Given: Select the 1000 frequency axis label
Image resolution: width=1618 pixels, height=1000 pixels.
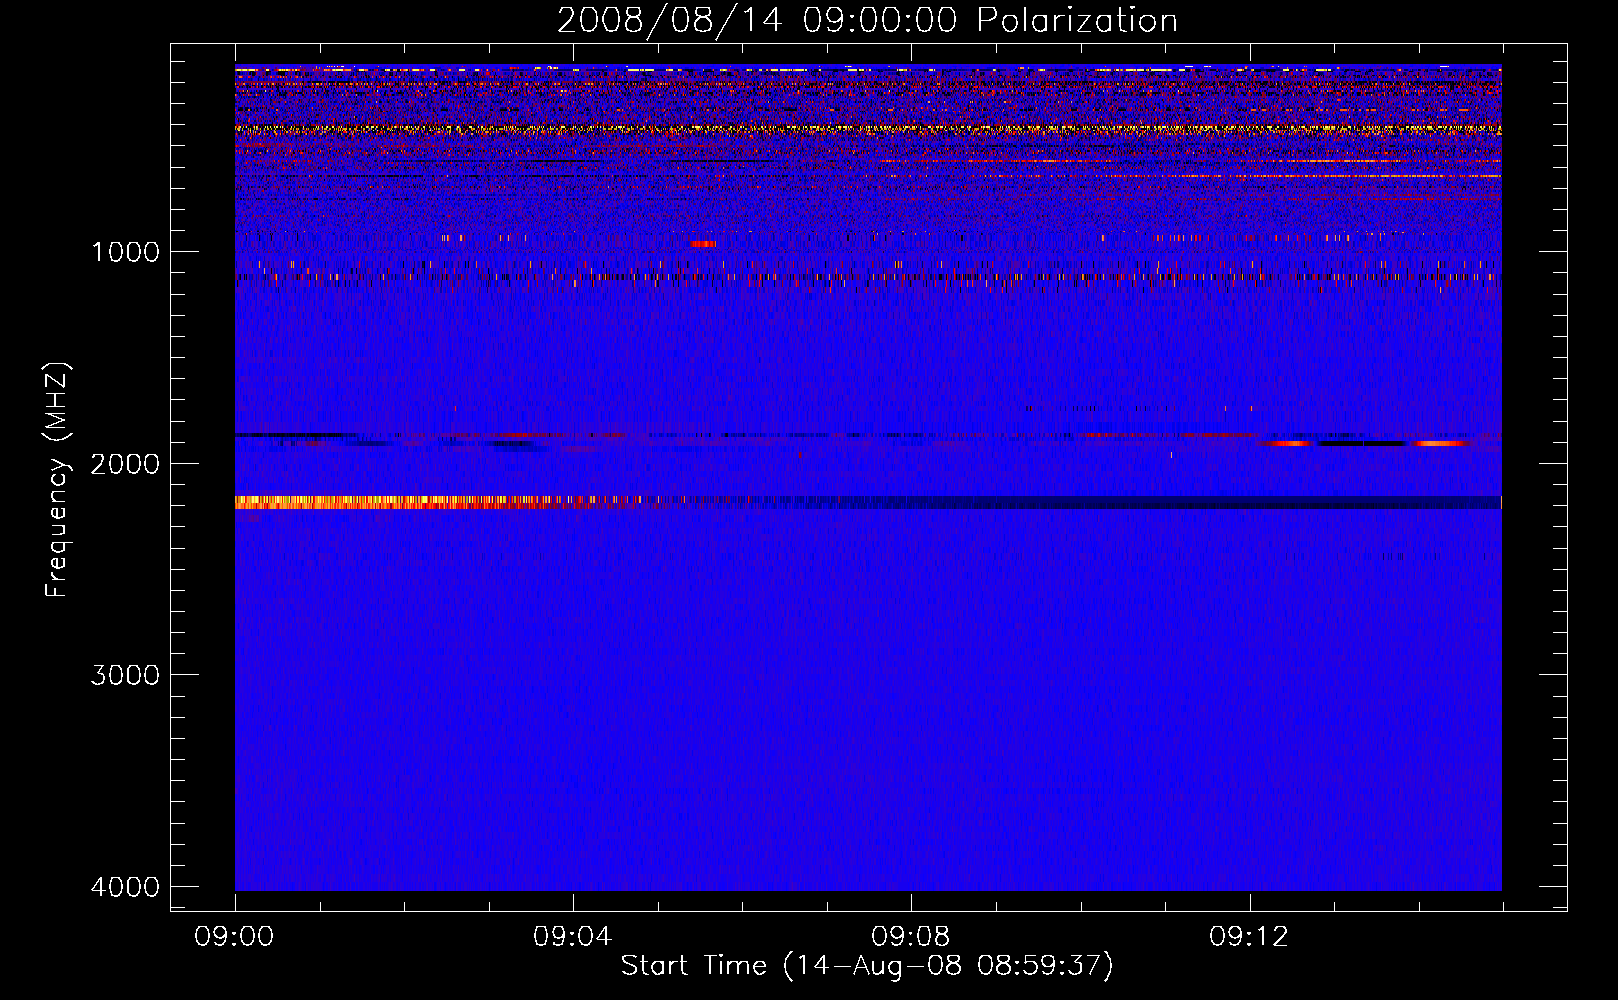Looking at the screenshot, I should (125, 251).
